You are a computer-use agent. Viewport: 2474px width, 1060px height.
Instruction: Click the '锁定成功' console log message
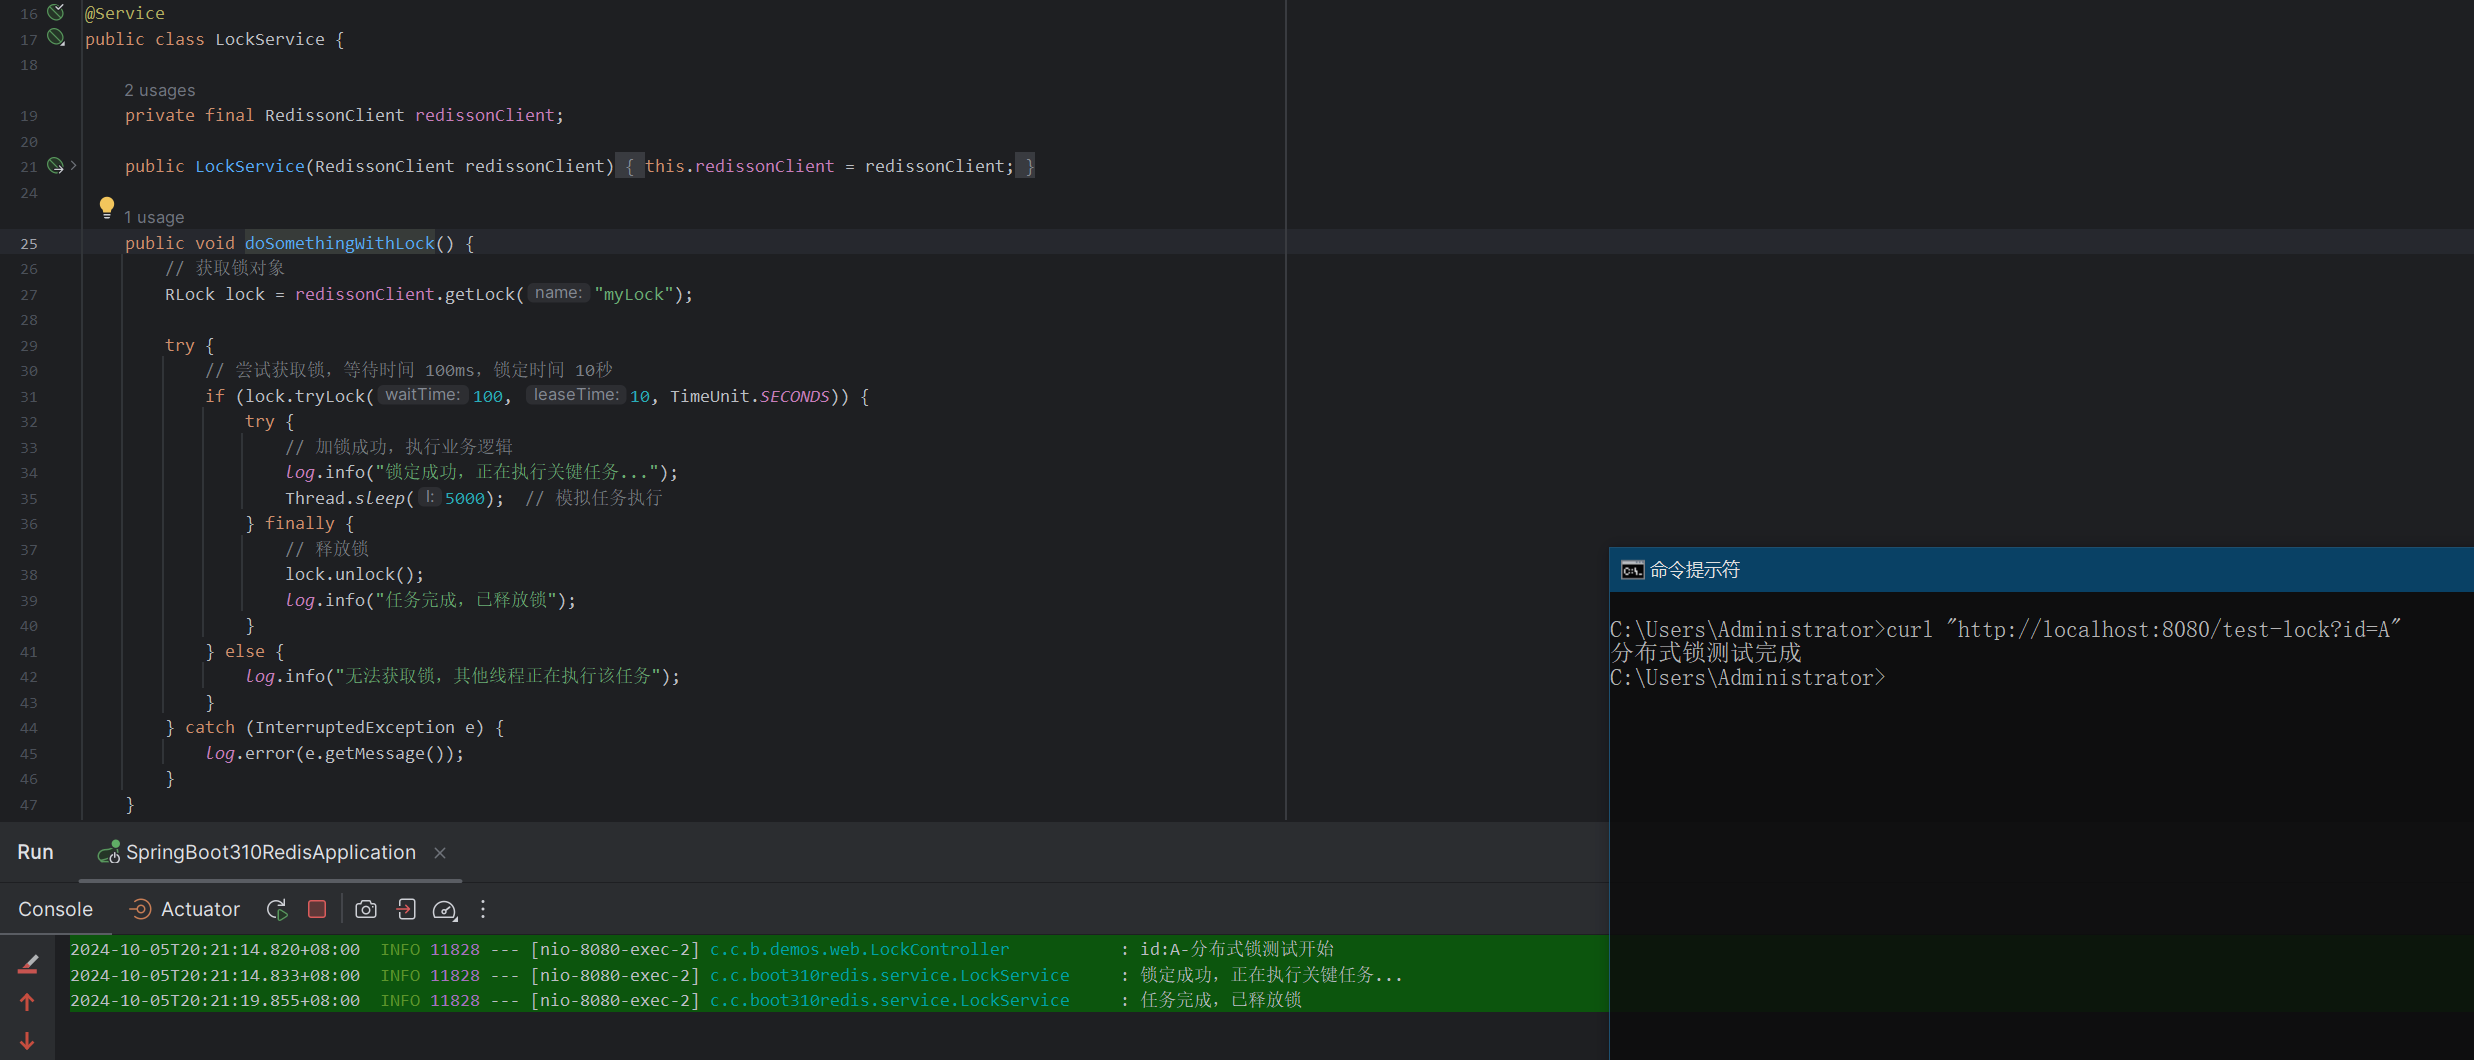click(1272, 975)
